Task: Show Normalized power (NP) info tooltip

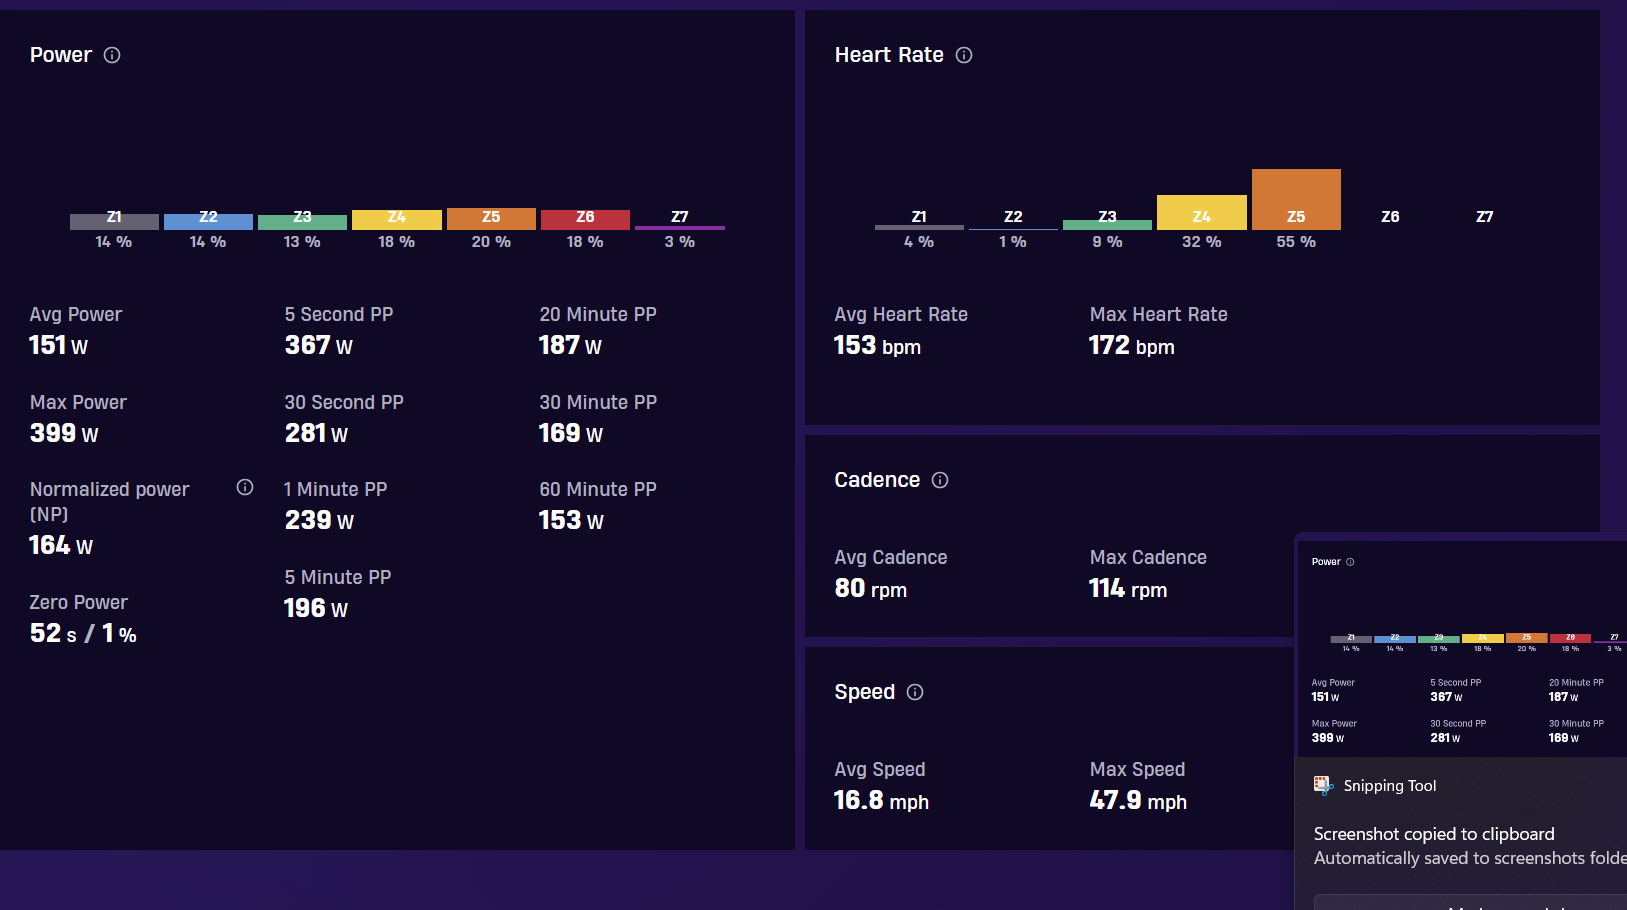Action: (245, 487)
